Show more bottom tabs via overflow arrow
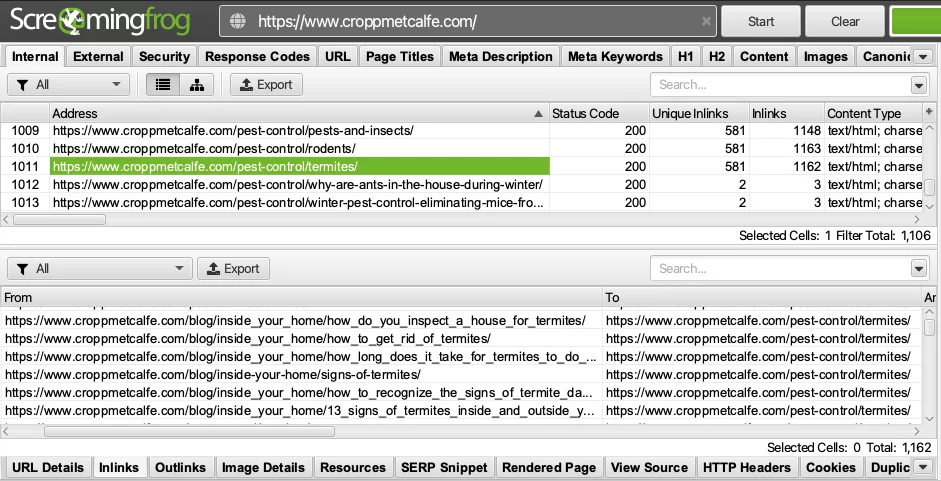 (x=923, y=467)
